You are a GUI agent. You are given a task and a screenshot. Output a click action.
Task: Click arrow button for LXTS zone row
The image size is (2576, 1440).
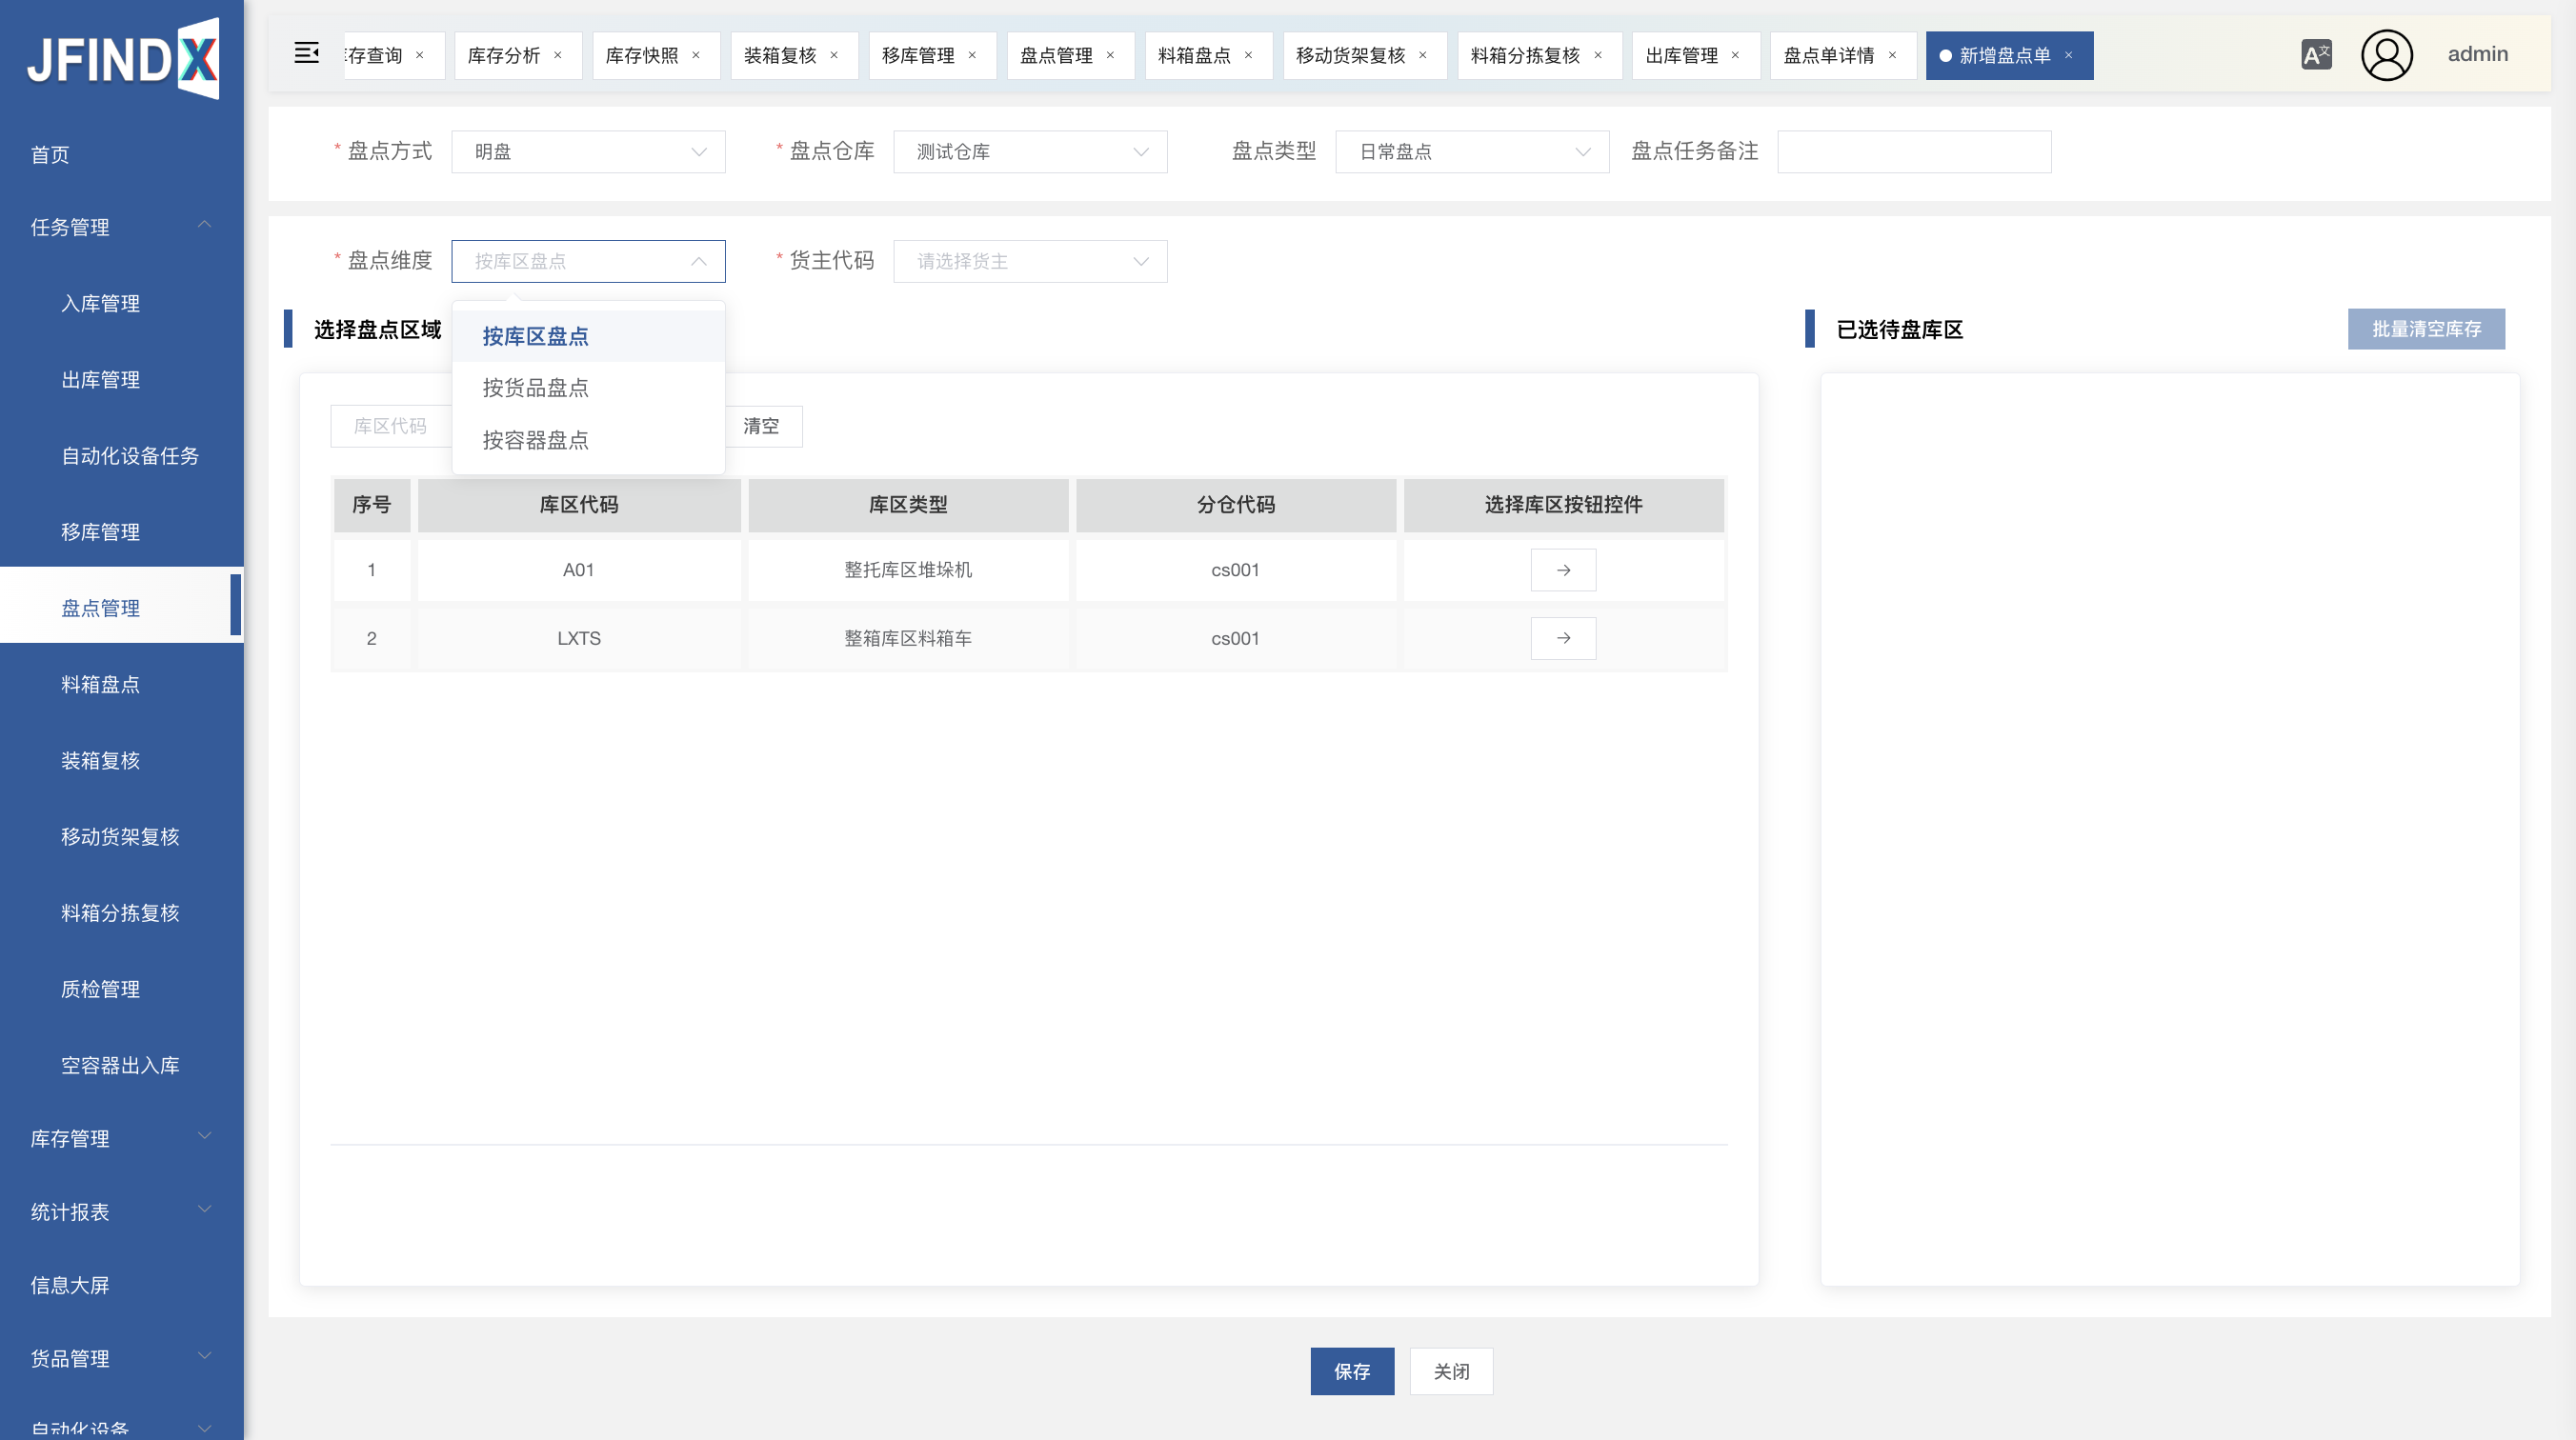(1563, 638)
